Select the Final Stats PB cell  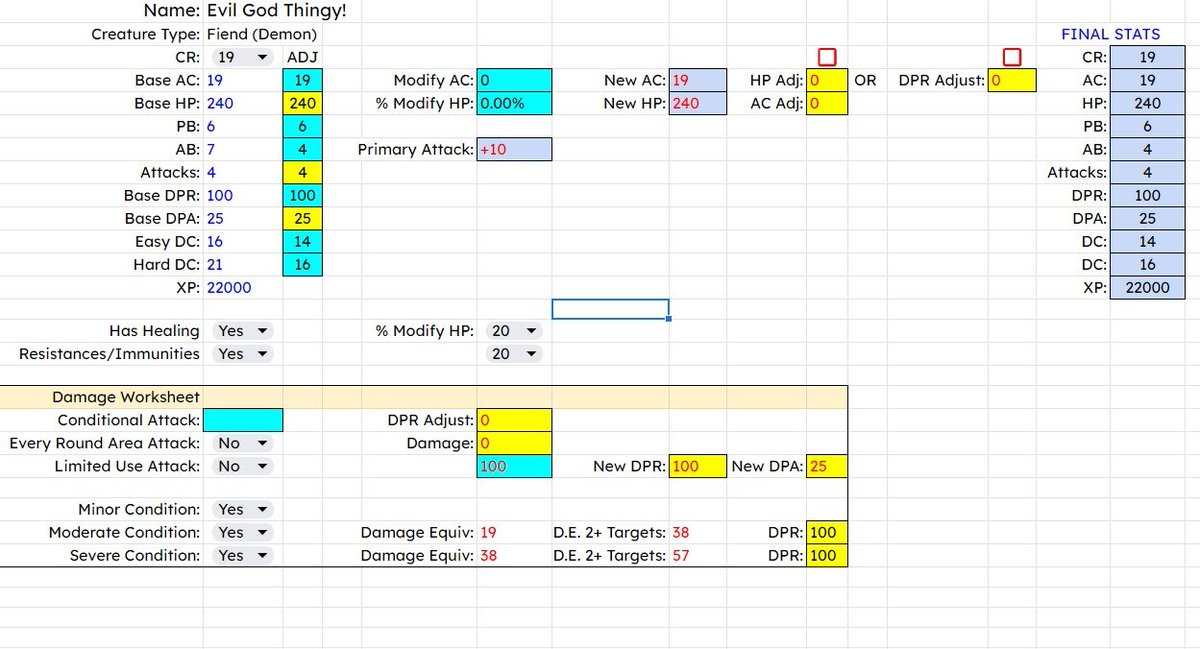click(x=1147, y=126)
